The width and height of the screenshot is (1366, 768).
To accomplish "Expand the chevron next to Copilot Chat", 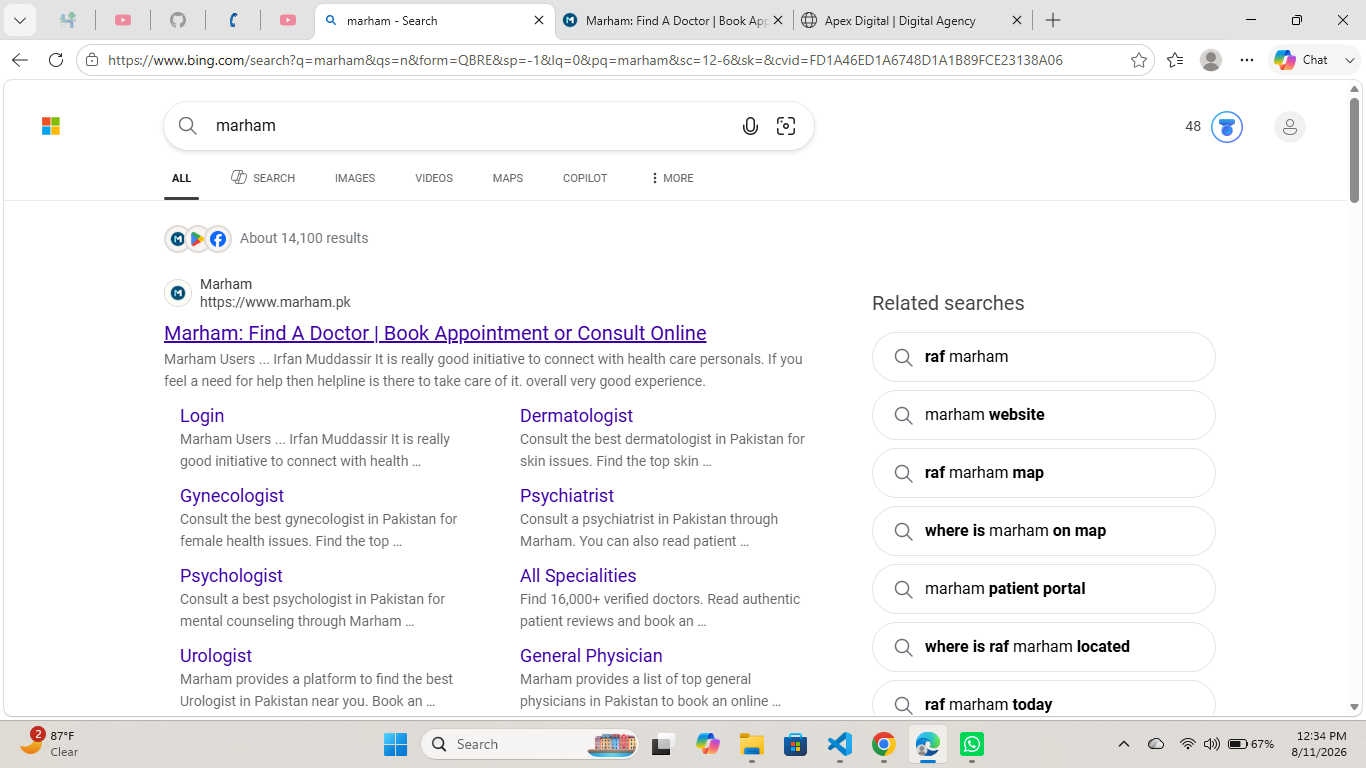I will point(1350,60).
